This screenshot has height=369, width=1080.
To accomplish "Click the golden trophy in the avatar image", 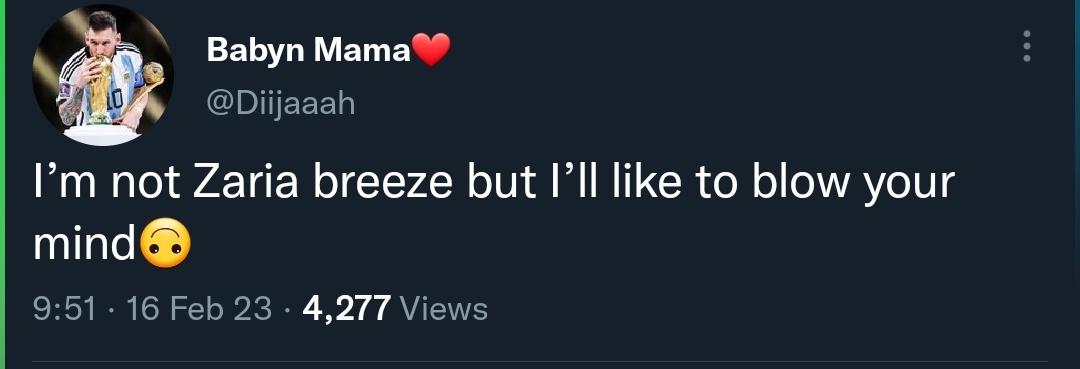I will tap(101, 91).
